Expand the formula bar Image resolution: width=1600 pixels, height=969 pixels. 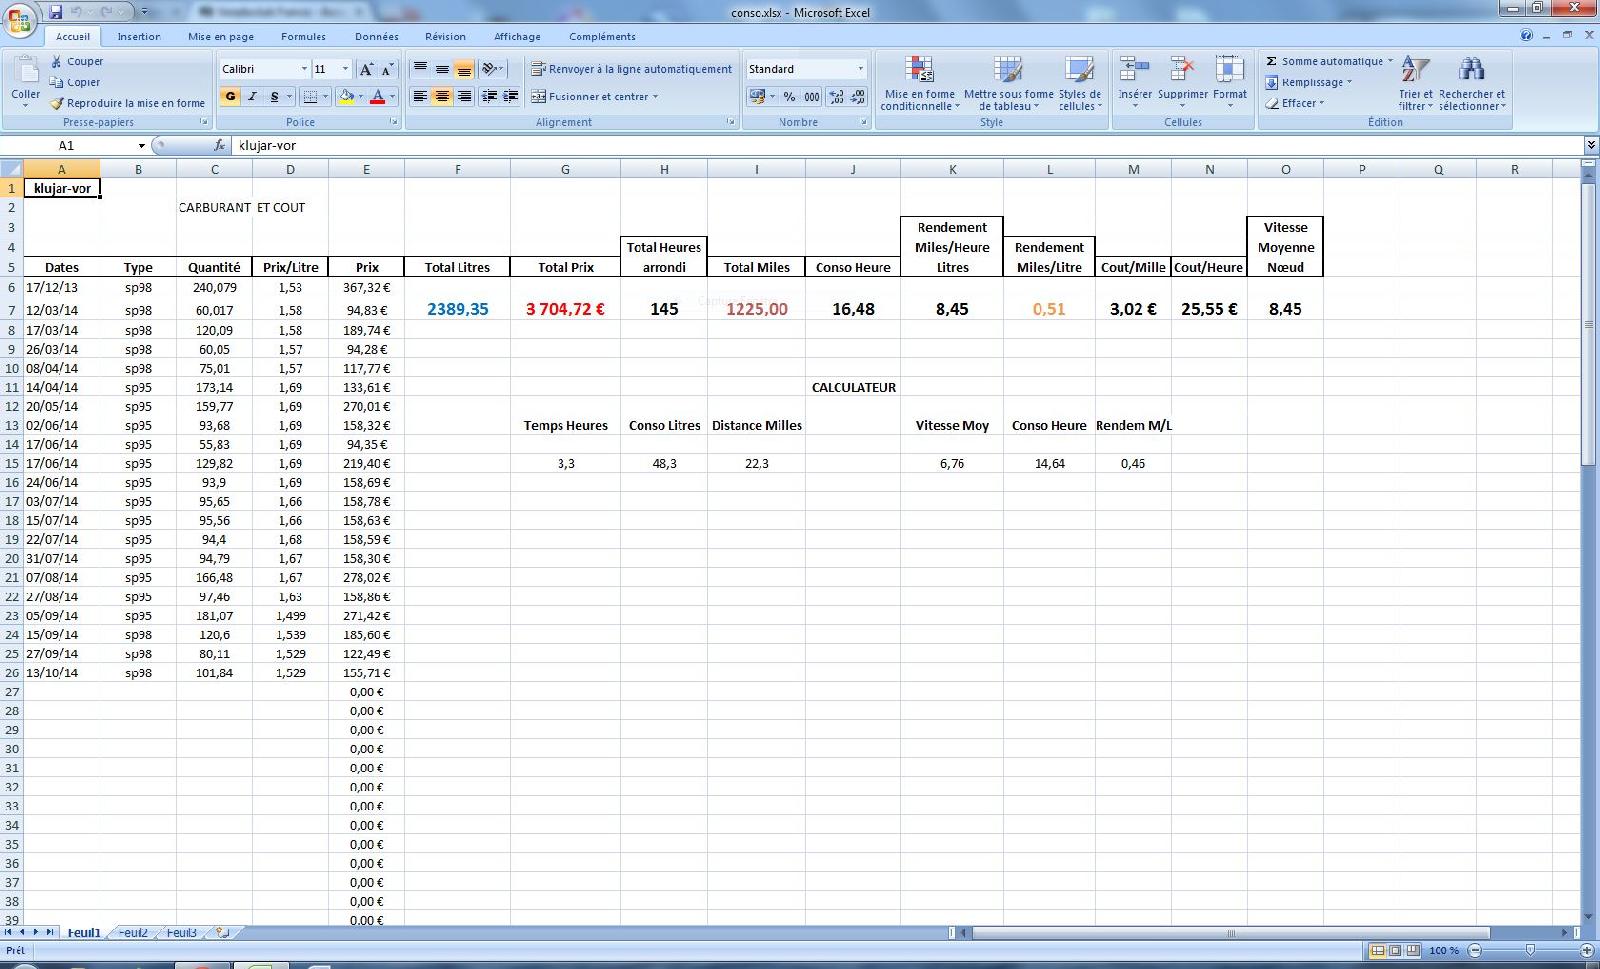pyautogui.click(x=1590, y=146)
